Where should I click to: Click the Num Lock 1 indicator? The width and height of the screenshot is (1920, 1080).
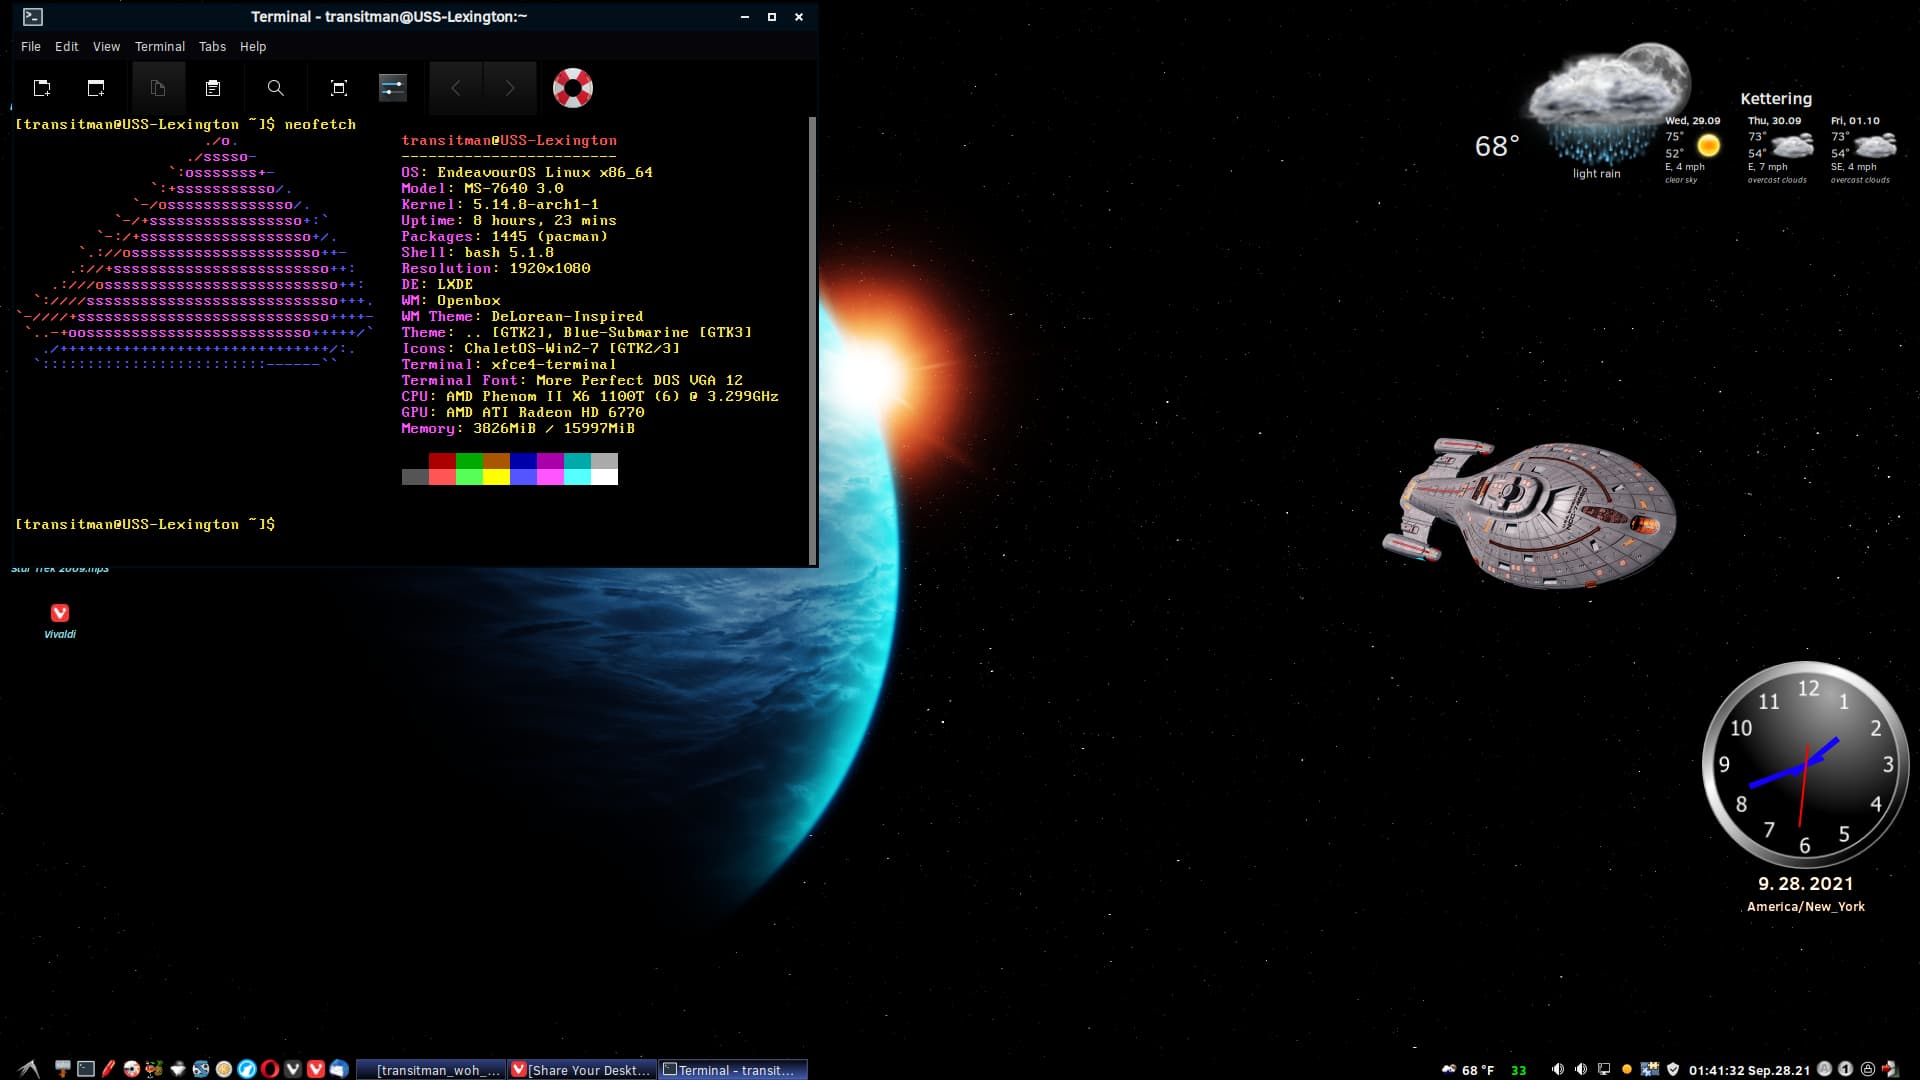pyautogui.click(x=1846, y=1069)
